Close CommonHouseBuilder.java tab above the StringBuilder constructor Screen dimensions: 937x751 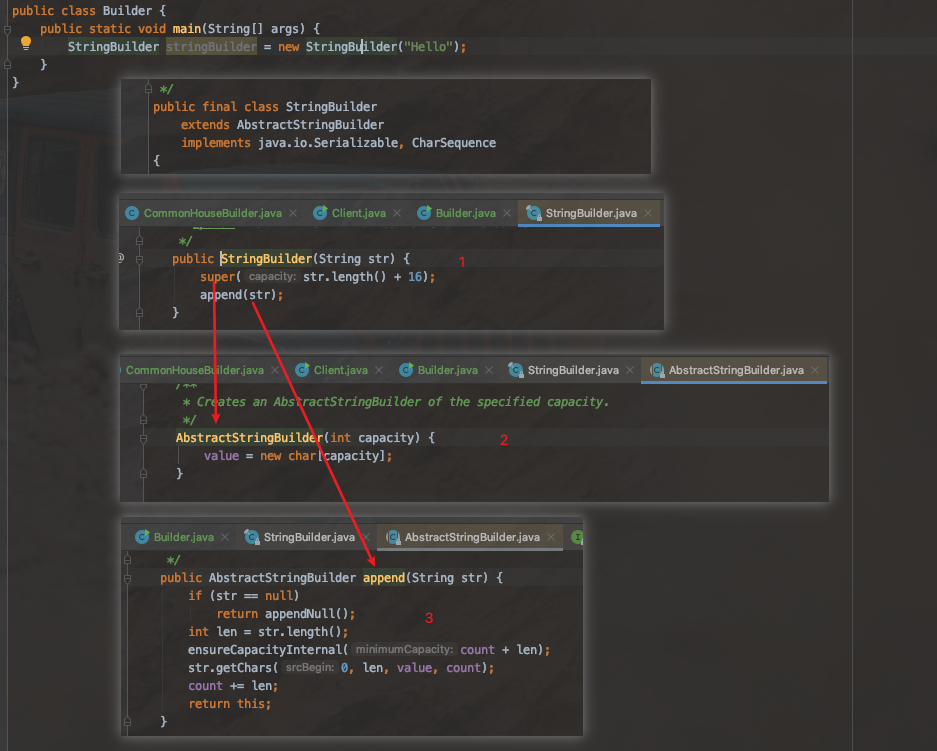[293, 213]
